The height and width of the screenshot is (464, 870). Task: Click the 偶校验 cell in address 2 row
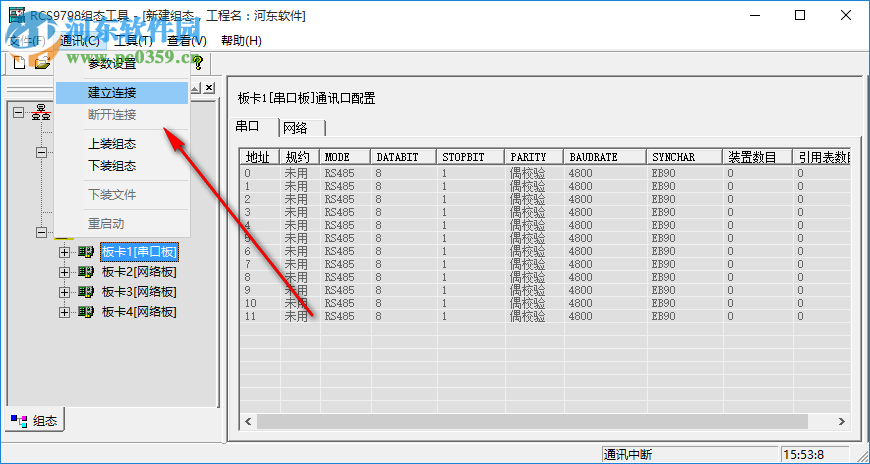[x=535, y=199]
